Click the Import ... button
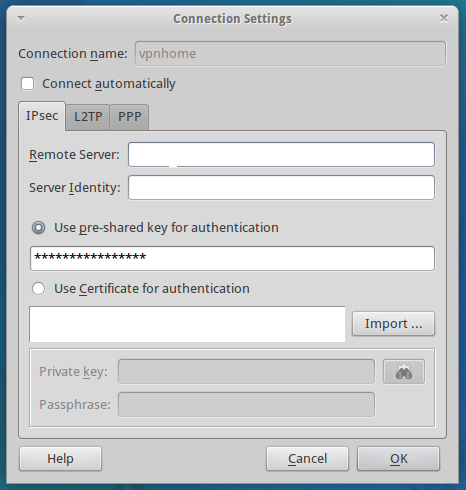Viewport: 466px width, 490px height. pyautogui.click(x=393, y=324)
